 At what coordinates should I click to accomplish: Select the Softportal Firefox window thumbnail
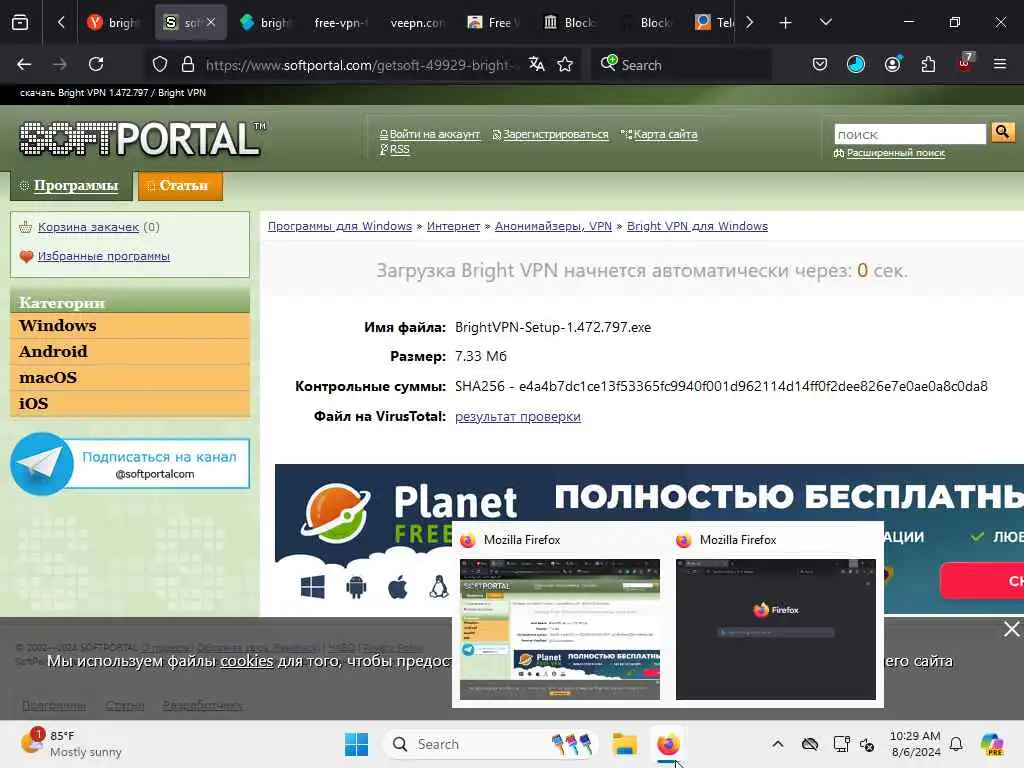point(560,629)
